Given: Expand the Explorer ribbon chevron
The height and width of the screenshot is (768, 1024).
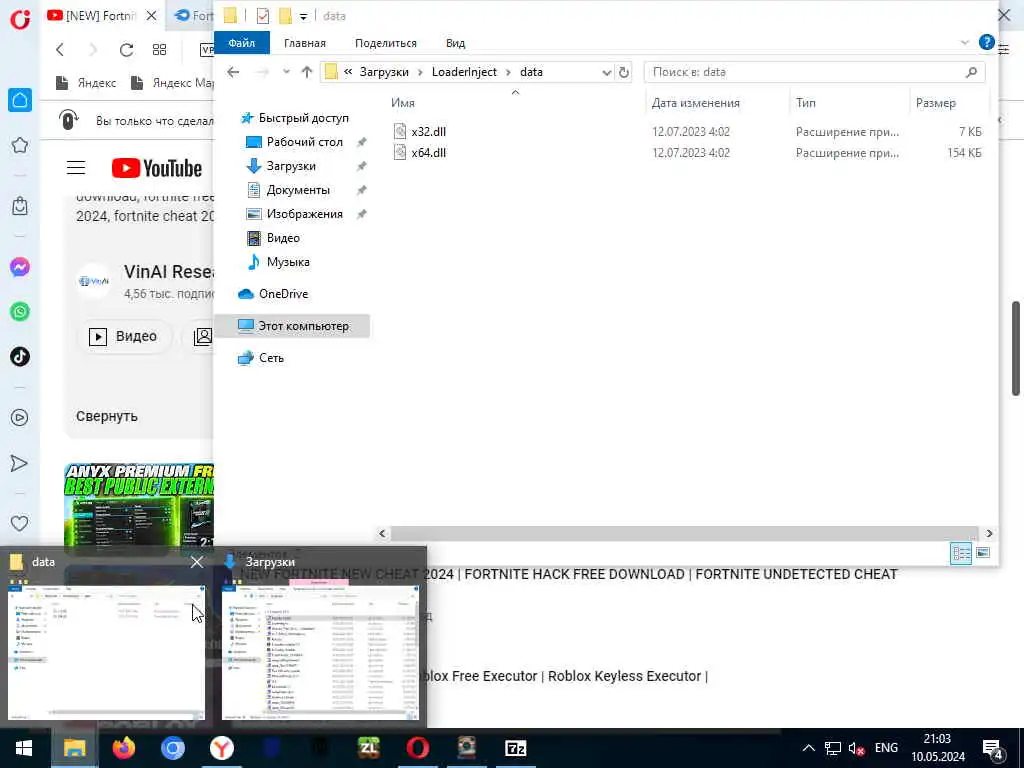Looking at the screenshot, I should click(x=965, y=42).
